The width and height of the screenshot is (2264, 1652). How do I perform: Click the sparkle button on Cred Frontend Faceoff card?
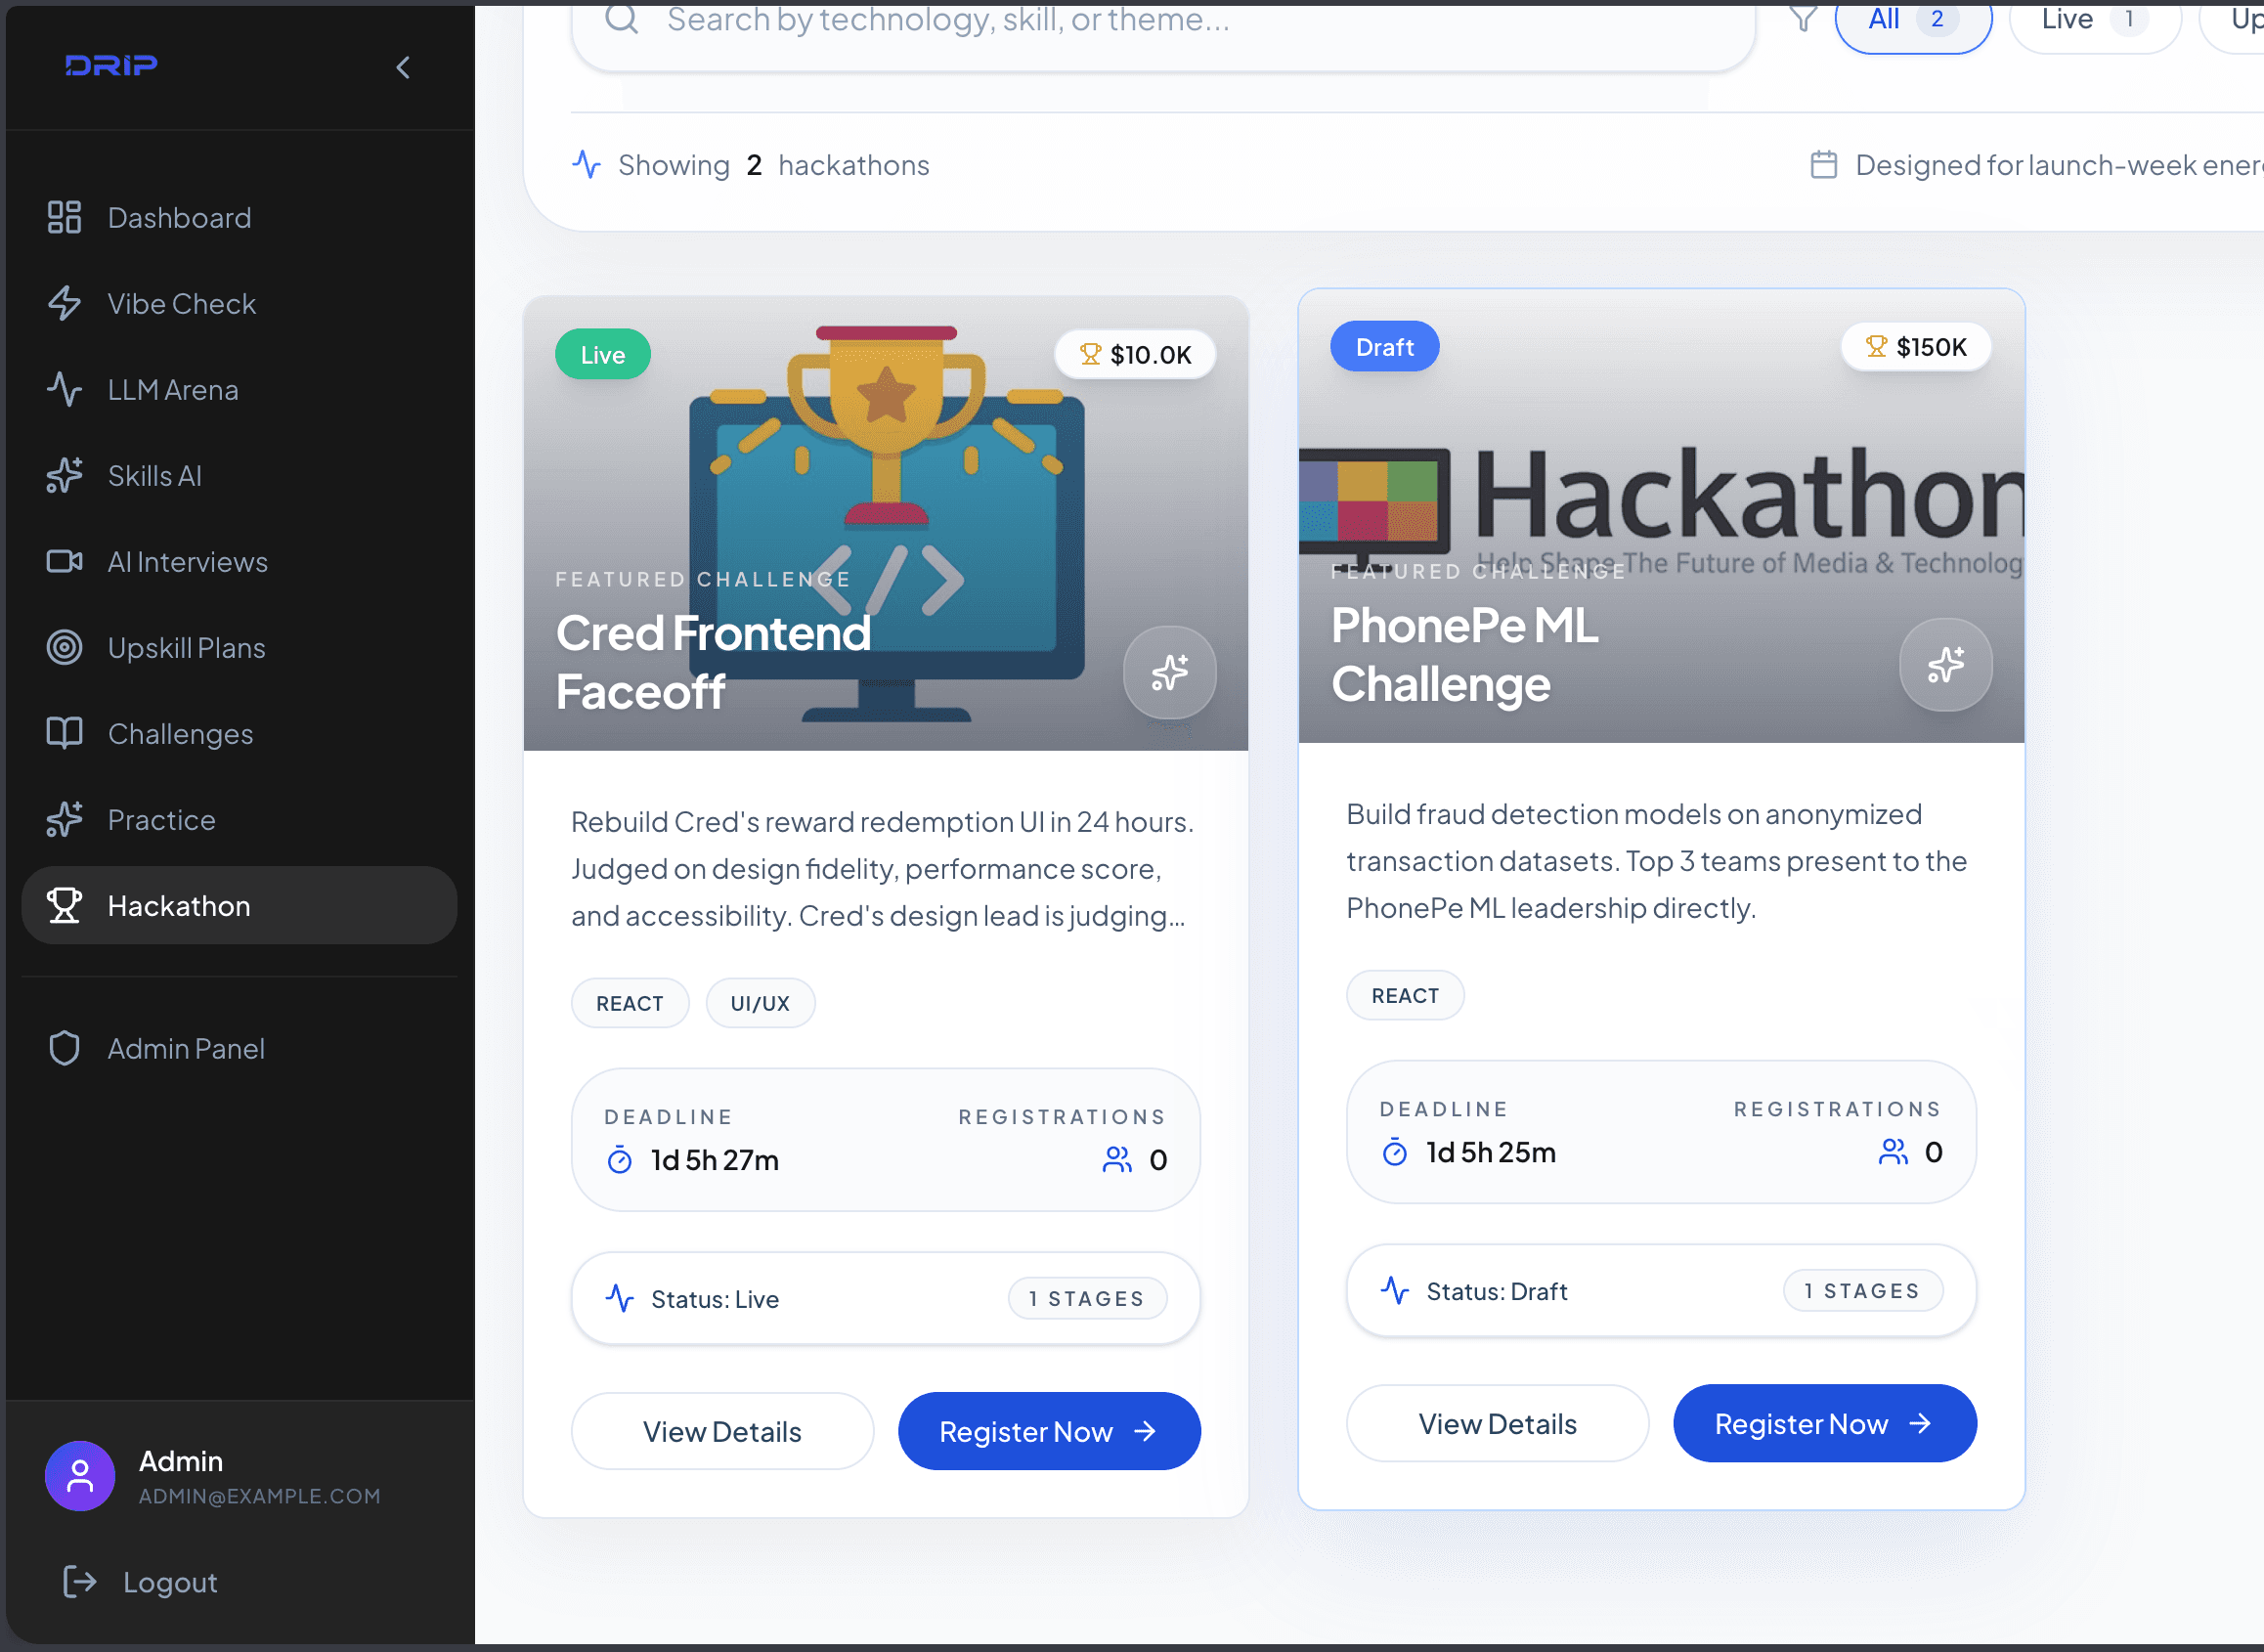pyautogui.click(x=1170, y=673)
